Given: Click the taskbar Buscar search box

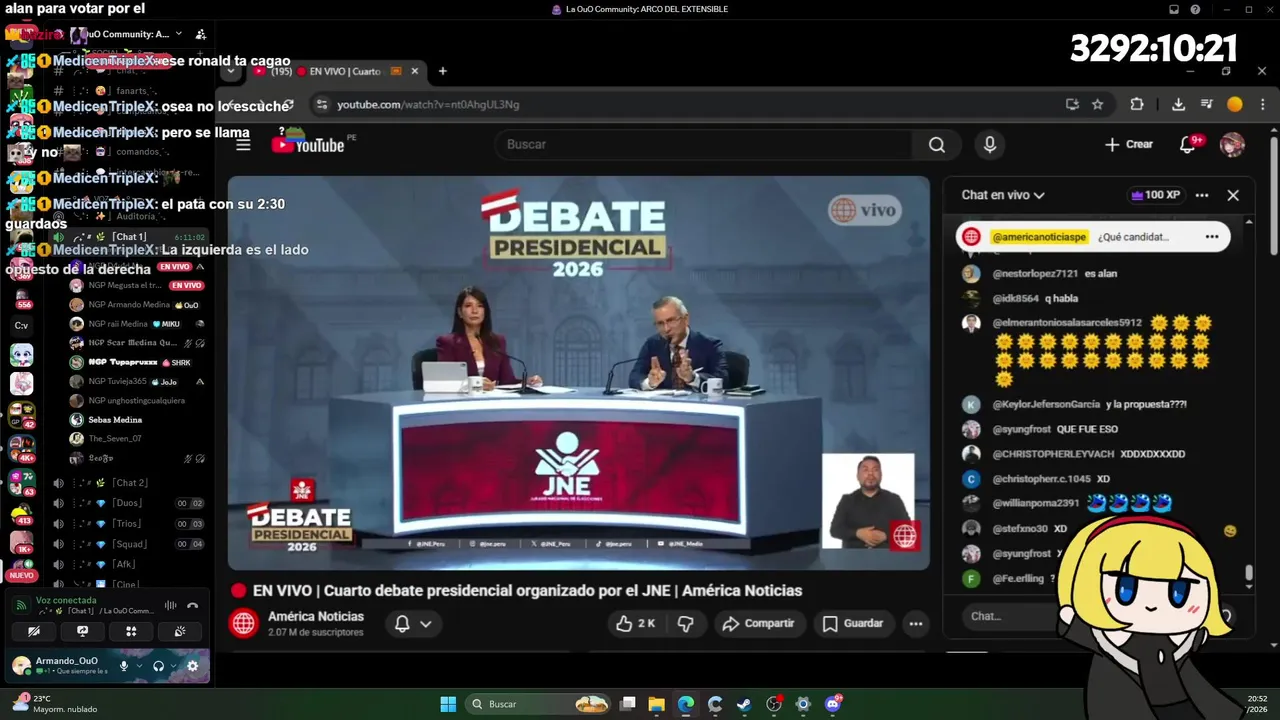Looking at the screenshot, I should click(540, 704).
